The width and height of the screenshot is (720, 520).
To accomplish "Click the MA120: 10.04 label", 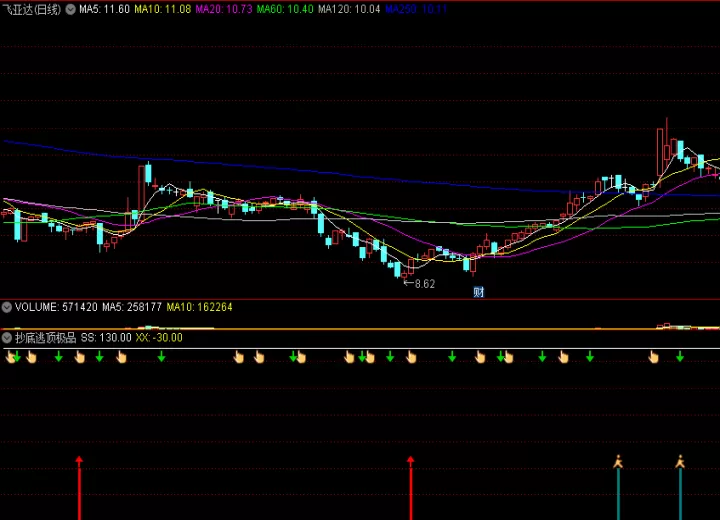I will tap(349, 9).
